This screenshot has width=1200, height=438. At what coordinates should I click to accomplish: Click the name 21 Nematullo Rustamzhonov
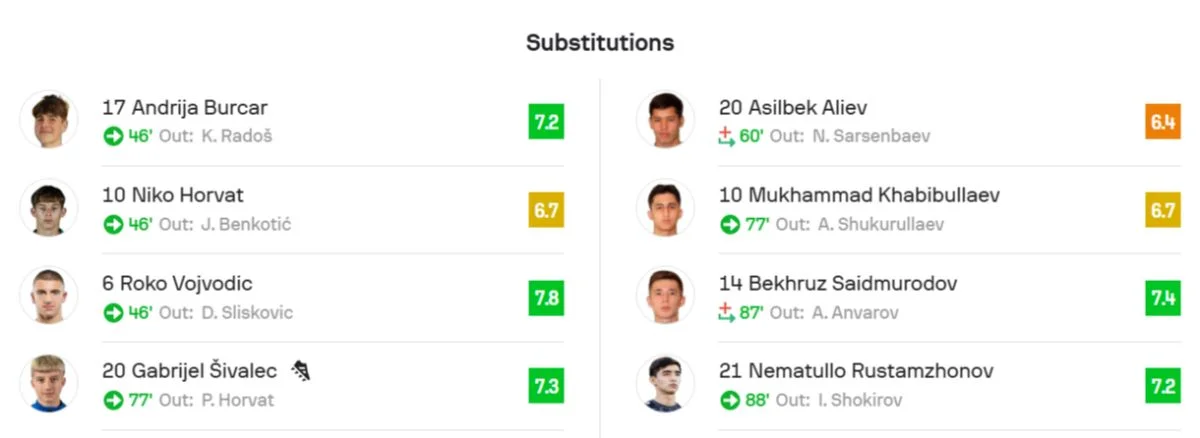[856, 371]
